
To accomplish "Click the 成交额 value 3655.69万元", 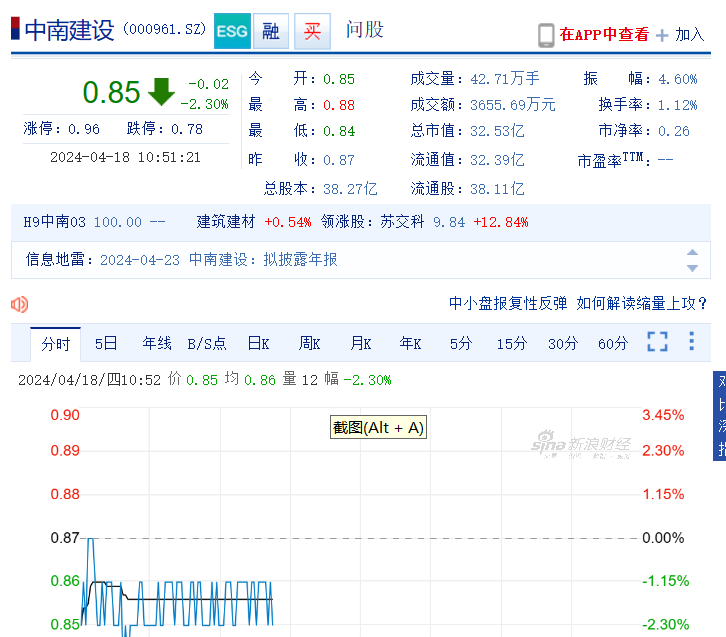I will pos(513,105).
